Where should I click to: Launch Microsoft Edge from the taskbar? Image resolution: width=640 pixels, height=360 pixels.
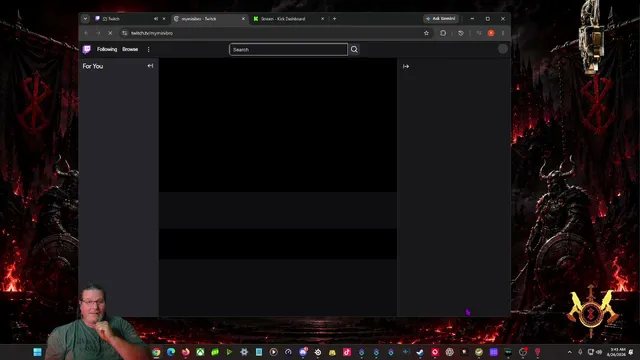point(171,352)
